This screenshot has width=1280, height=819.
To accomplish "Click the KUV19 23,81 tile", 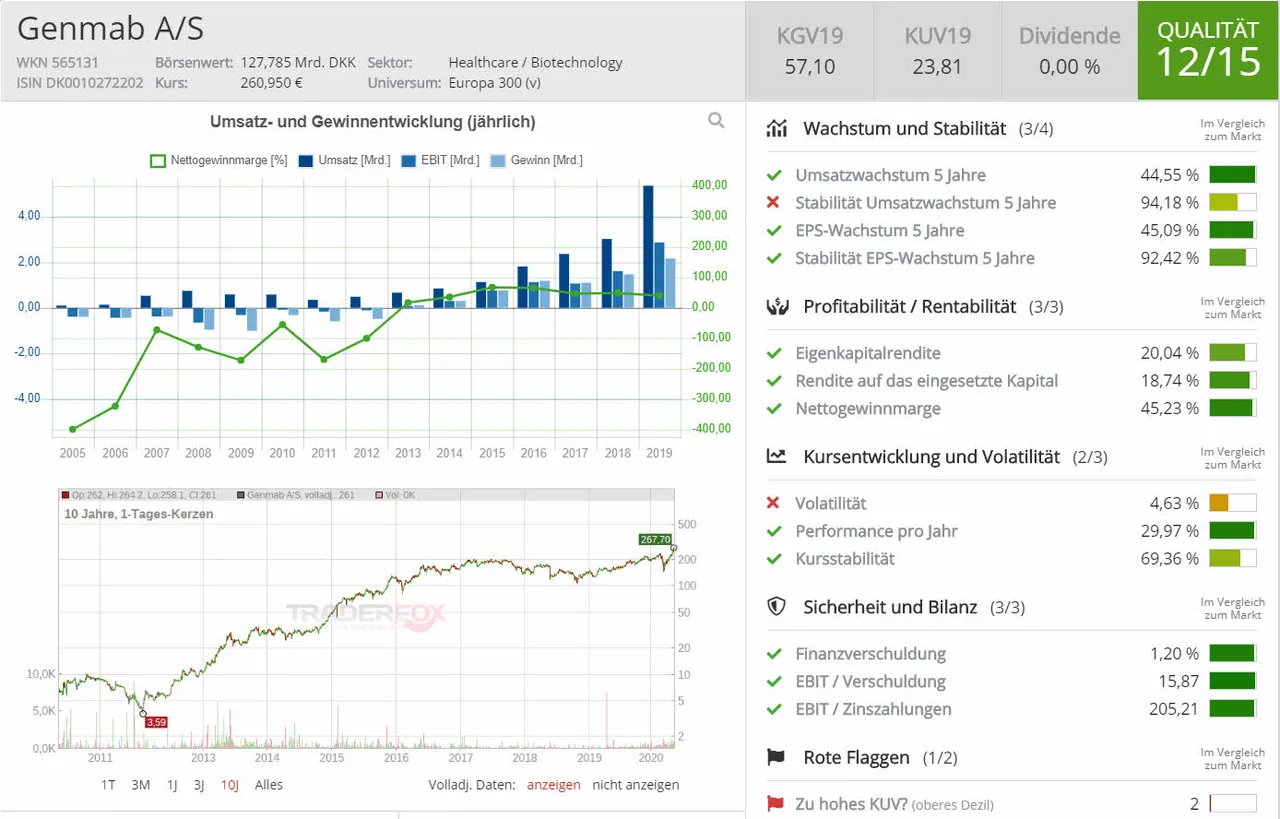I will [x=937, y=51].
